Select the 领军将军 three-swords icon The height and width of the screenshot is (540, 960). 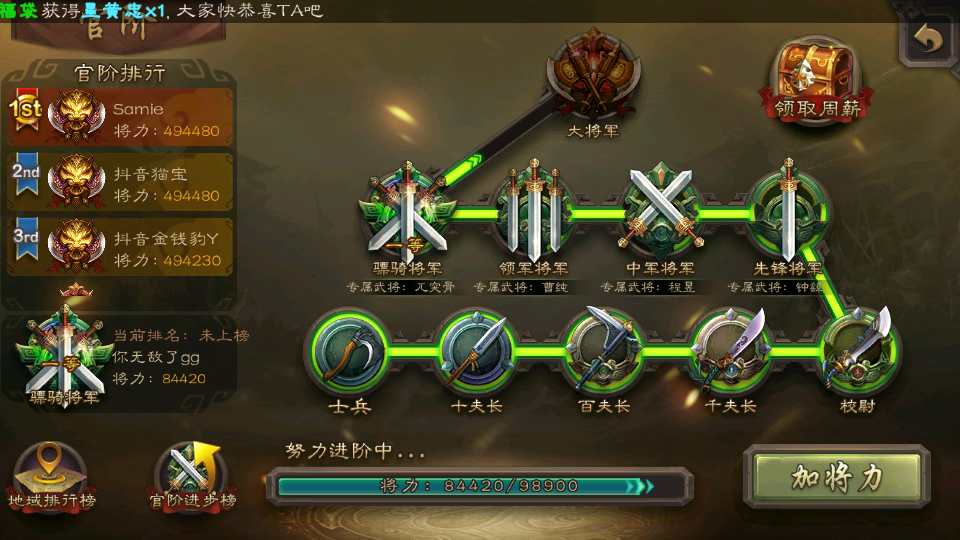pos(534,212)
